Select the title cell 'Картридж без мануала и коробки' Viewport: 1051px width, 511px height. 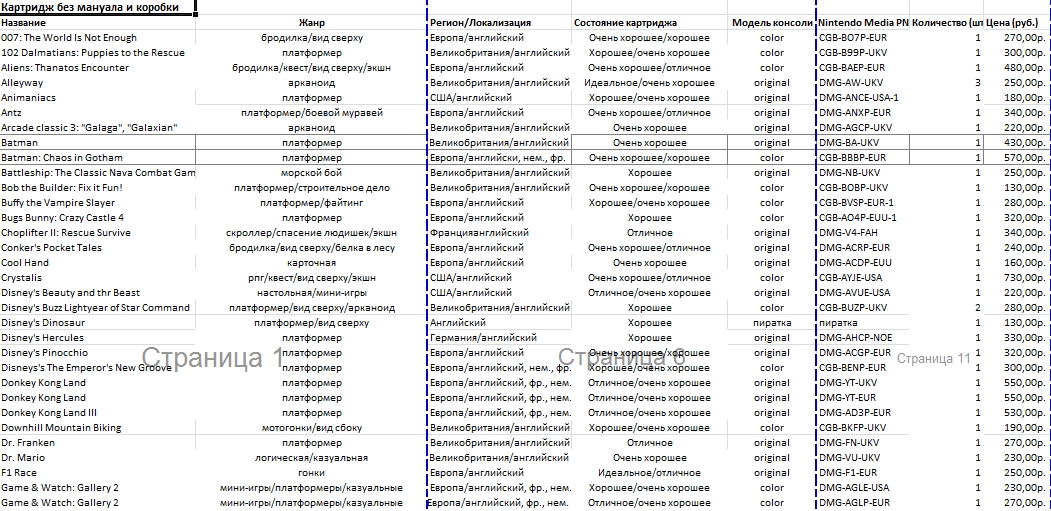tap(98, 8)
